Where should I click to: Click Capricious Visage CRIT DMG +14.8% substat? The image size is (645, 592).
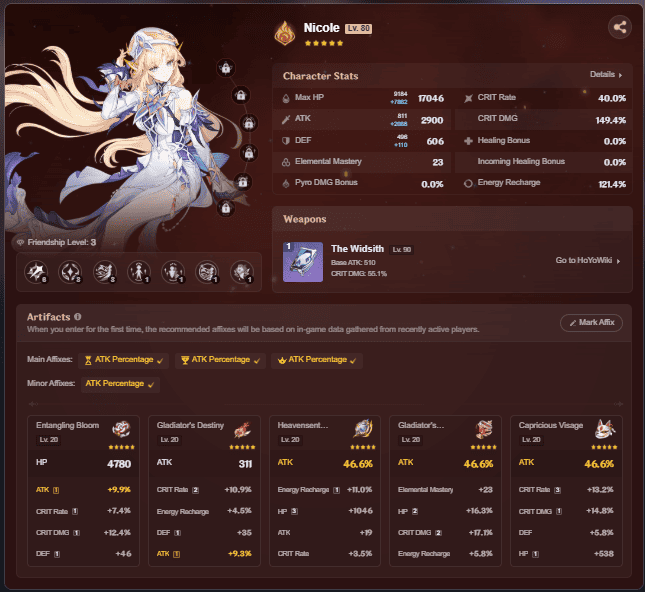tap(566, 511)
